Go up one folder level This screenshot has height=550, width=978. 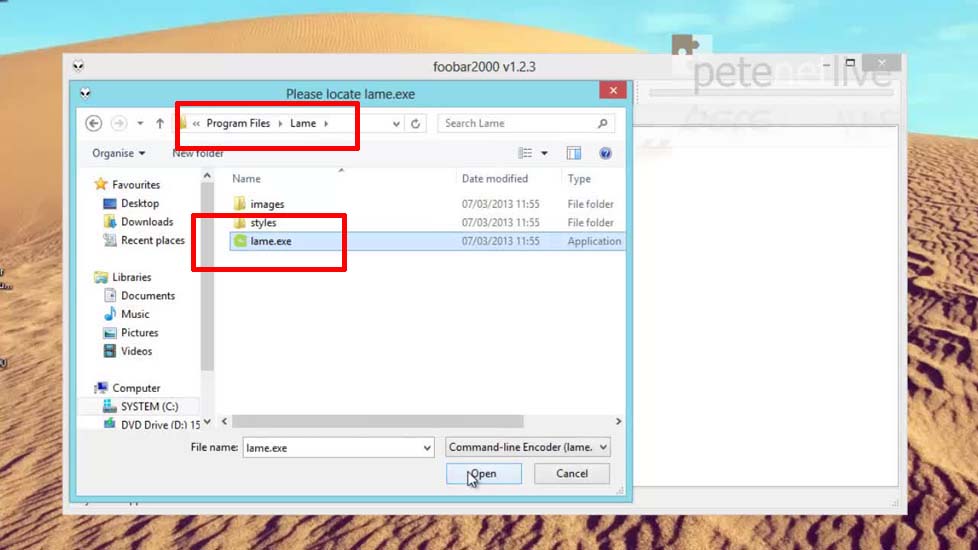(x=160, y=123)
